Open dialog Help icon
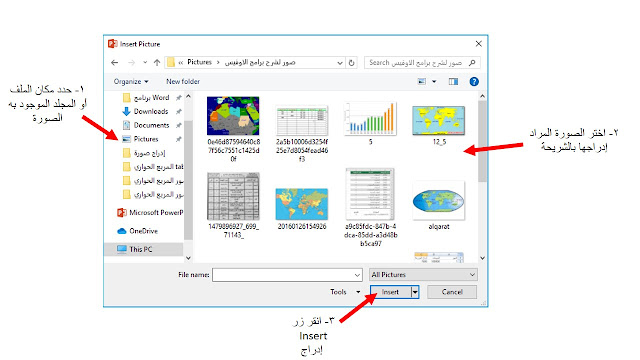This screenshot has height=360, width=640. pyautogui.click(x=474, y=82)
